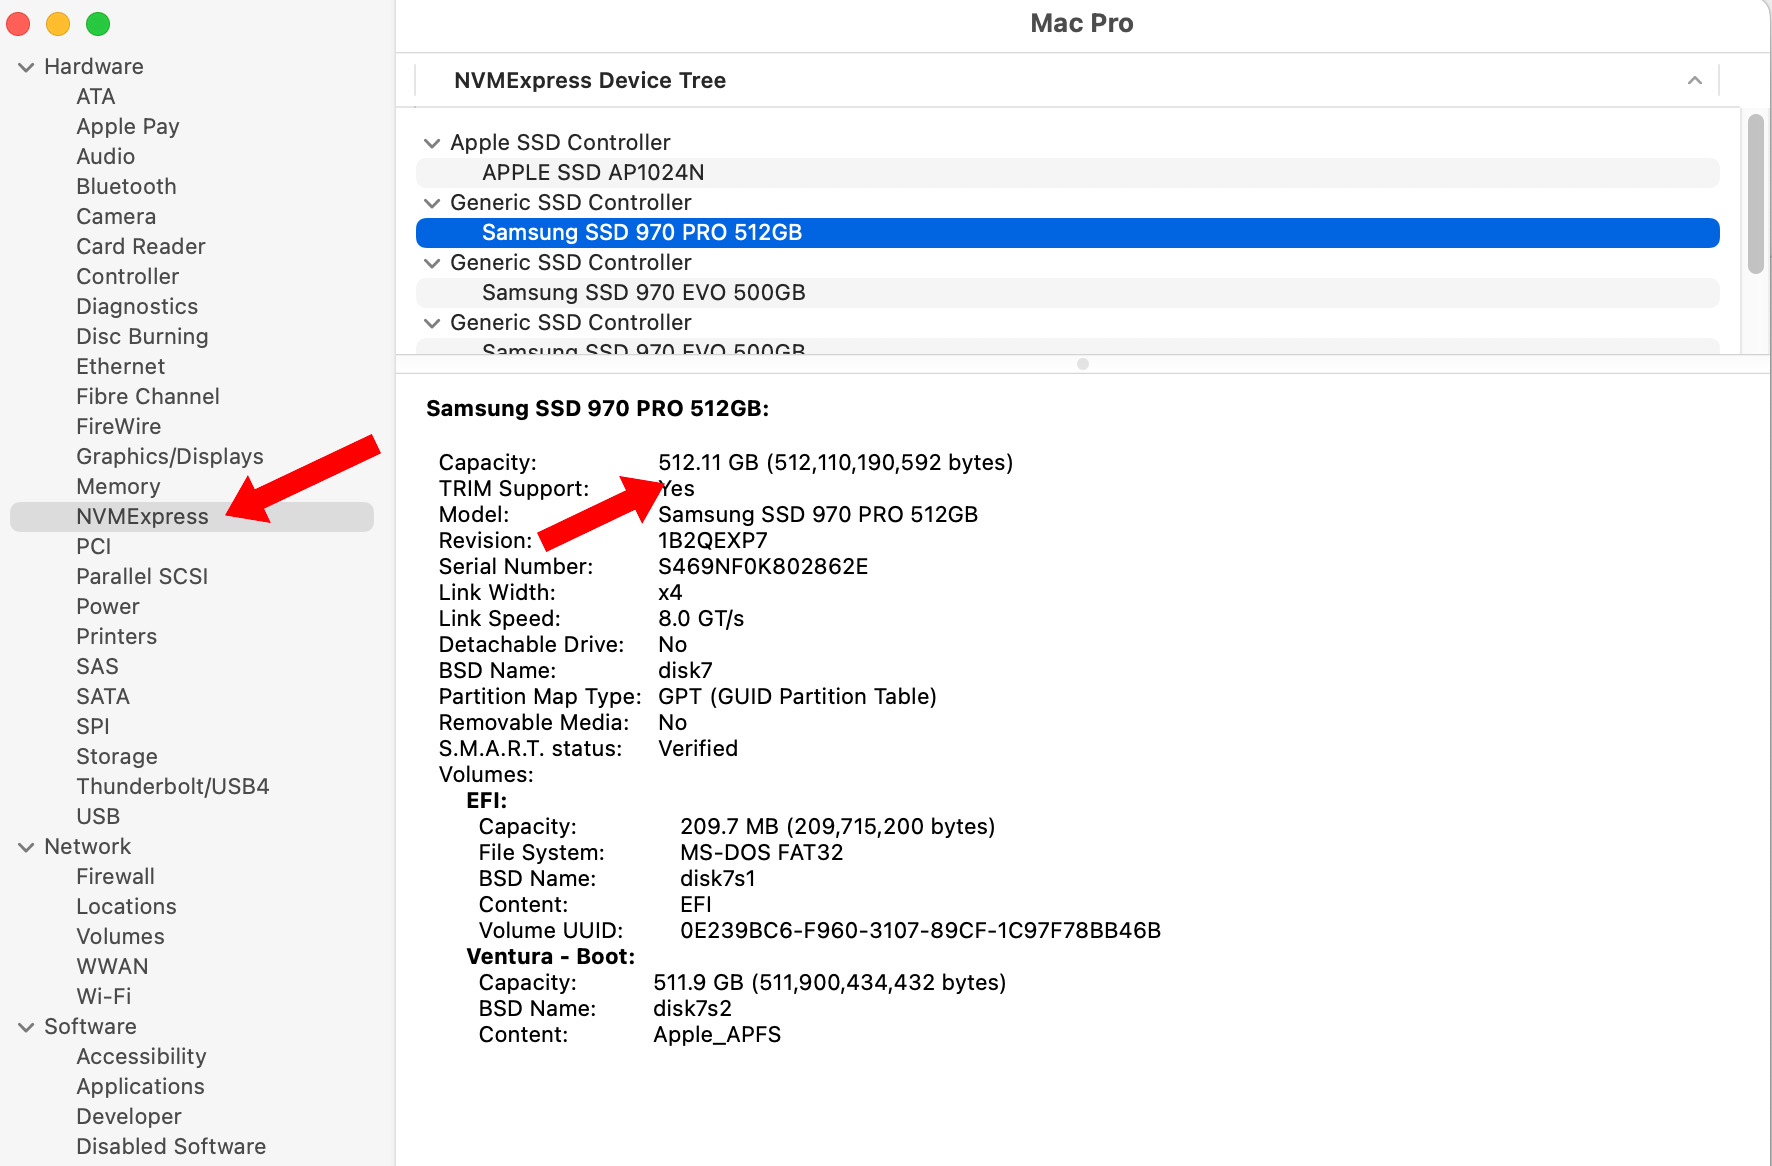The height and width of the screenshot is (1166, 1772).
Task: Click the Link Speed value 8.0 GT/s
Action: pyautogui.click(x=701, y=619)
